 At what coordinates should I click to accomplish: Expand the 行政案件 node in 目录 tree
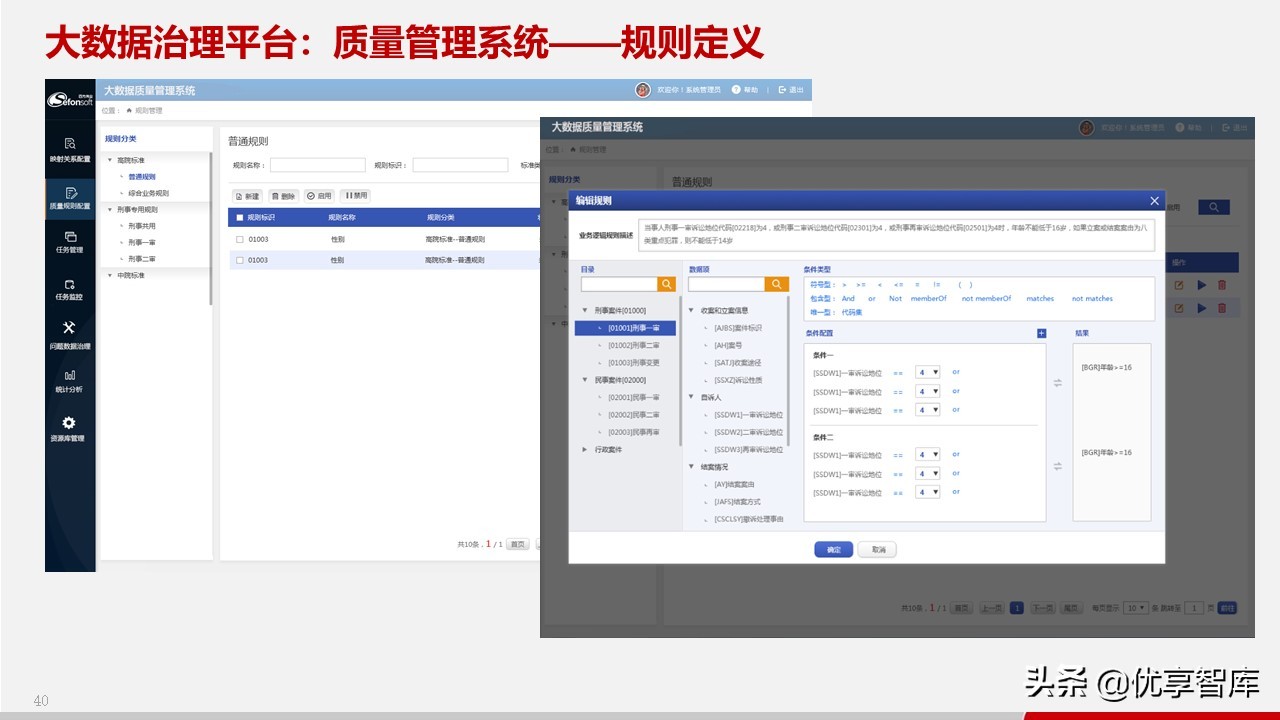click(x=585, y=449)
